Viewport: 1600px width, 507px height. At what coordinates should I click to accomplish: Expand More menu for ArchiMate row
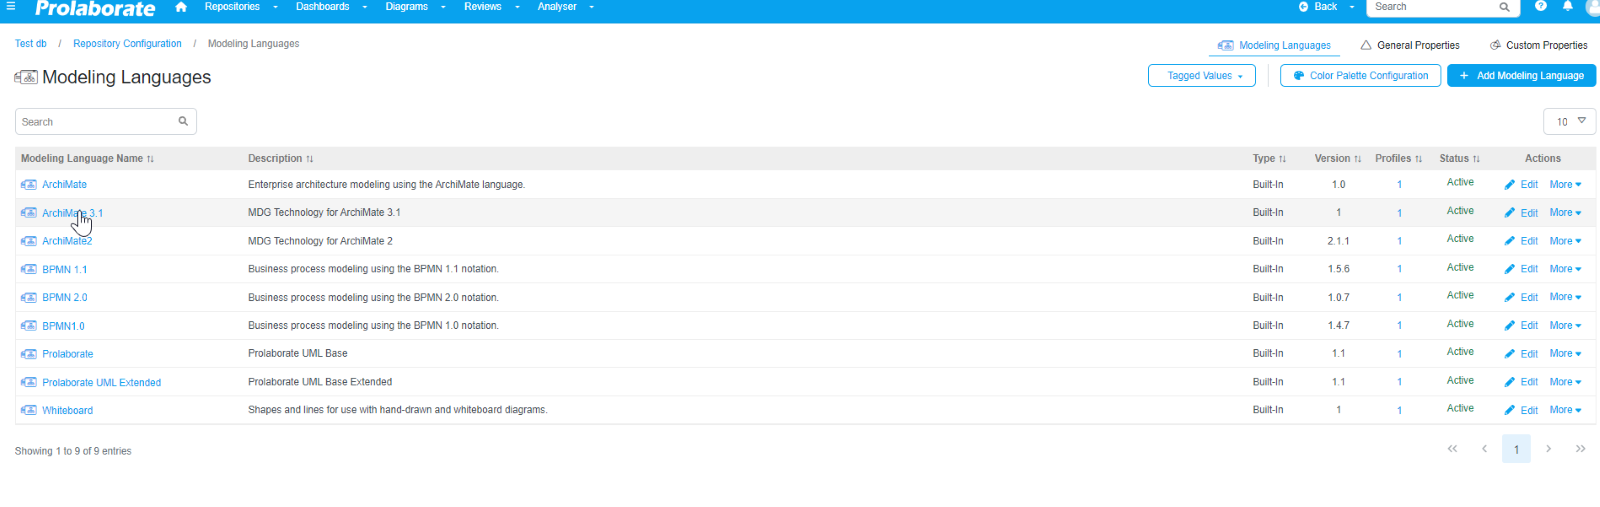click(x=1565, y=185)
